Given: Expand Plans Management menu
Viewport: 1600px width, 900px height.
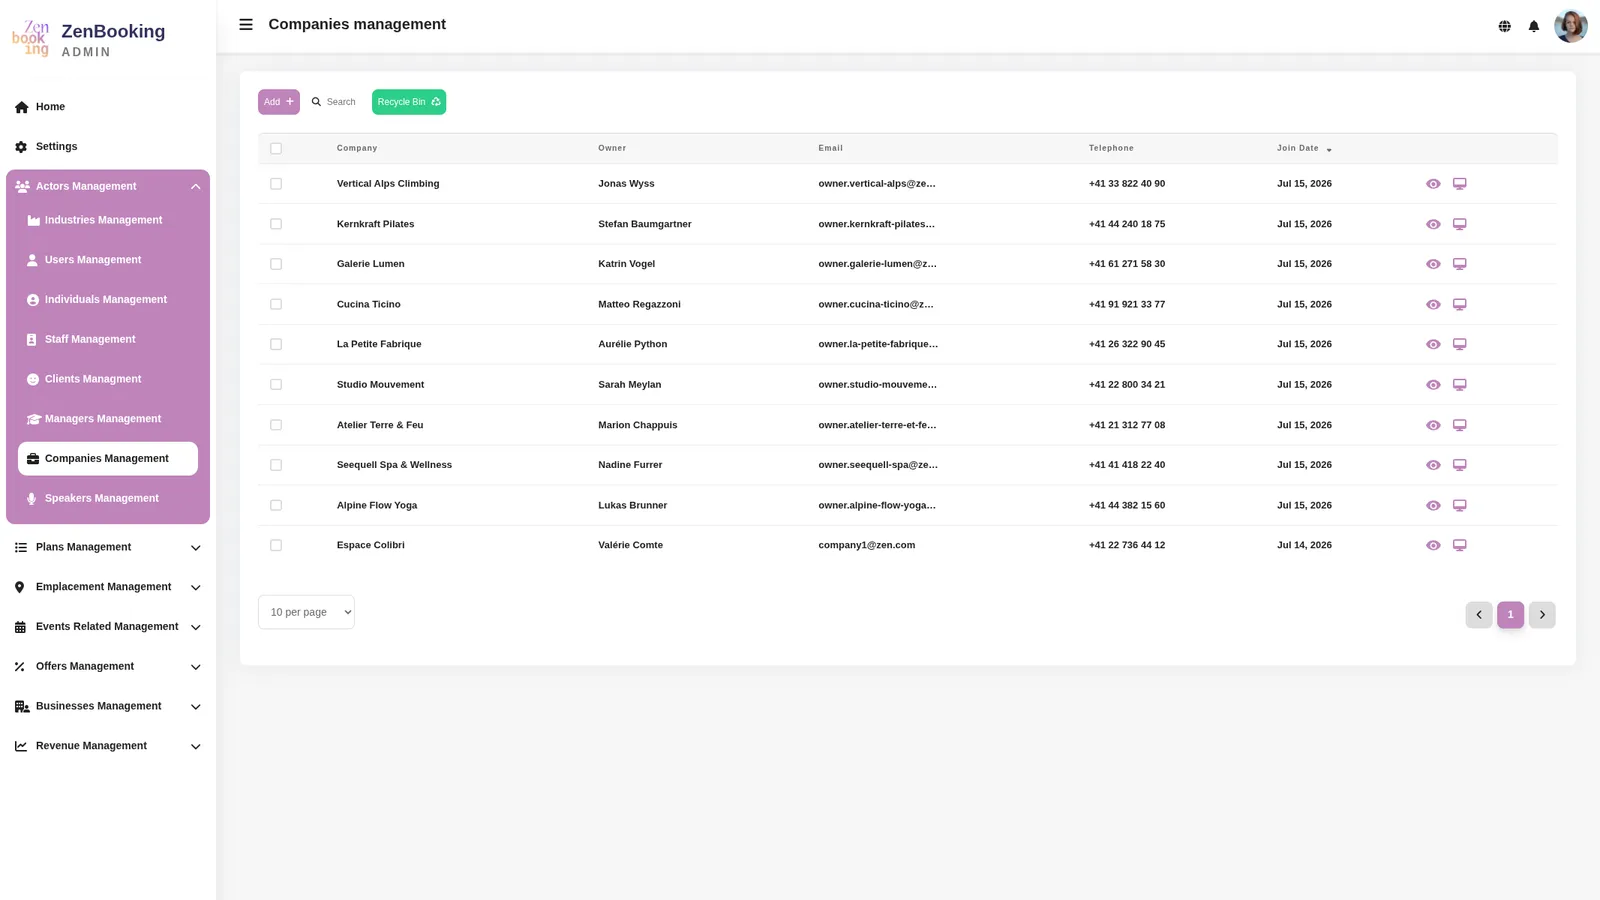Looking at the screenshot, I should click(x=108, y=547).
